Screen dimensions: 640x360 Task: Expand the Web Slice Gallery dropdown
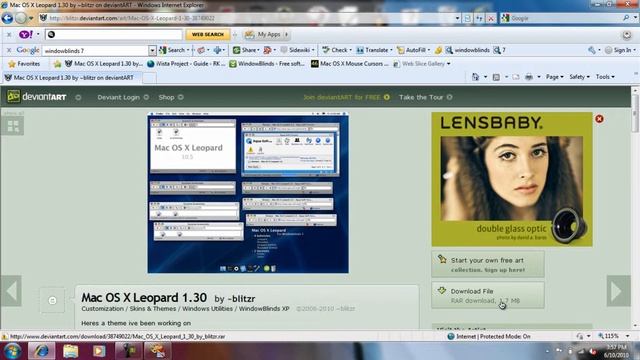pyautogui.click(x=449, y=64)
